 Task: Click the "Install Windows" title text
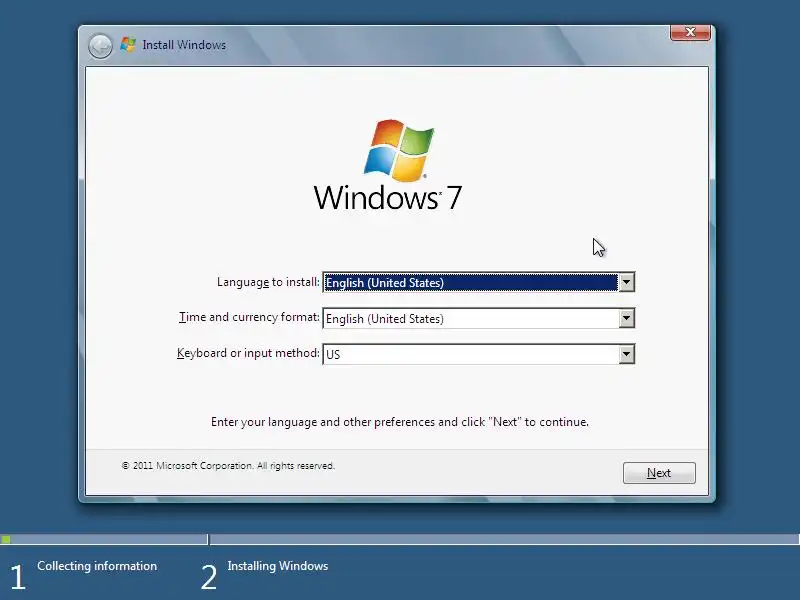point(184,45)
